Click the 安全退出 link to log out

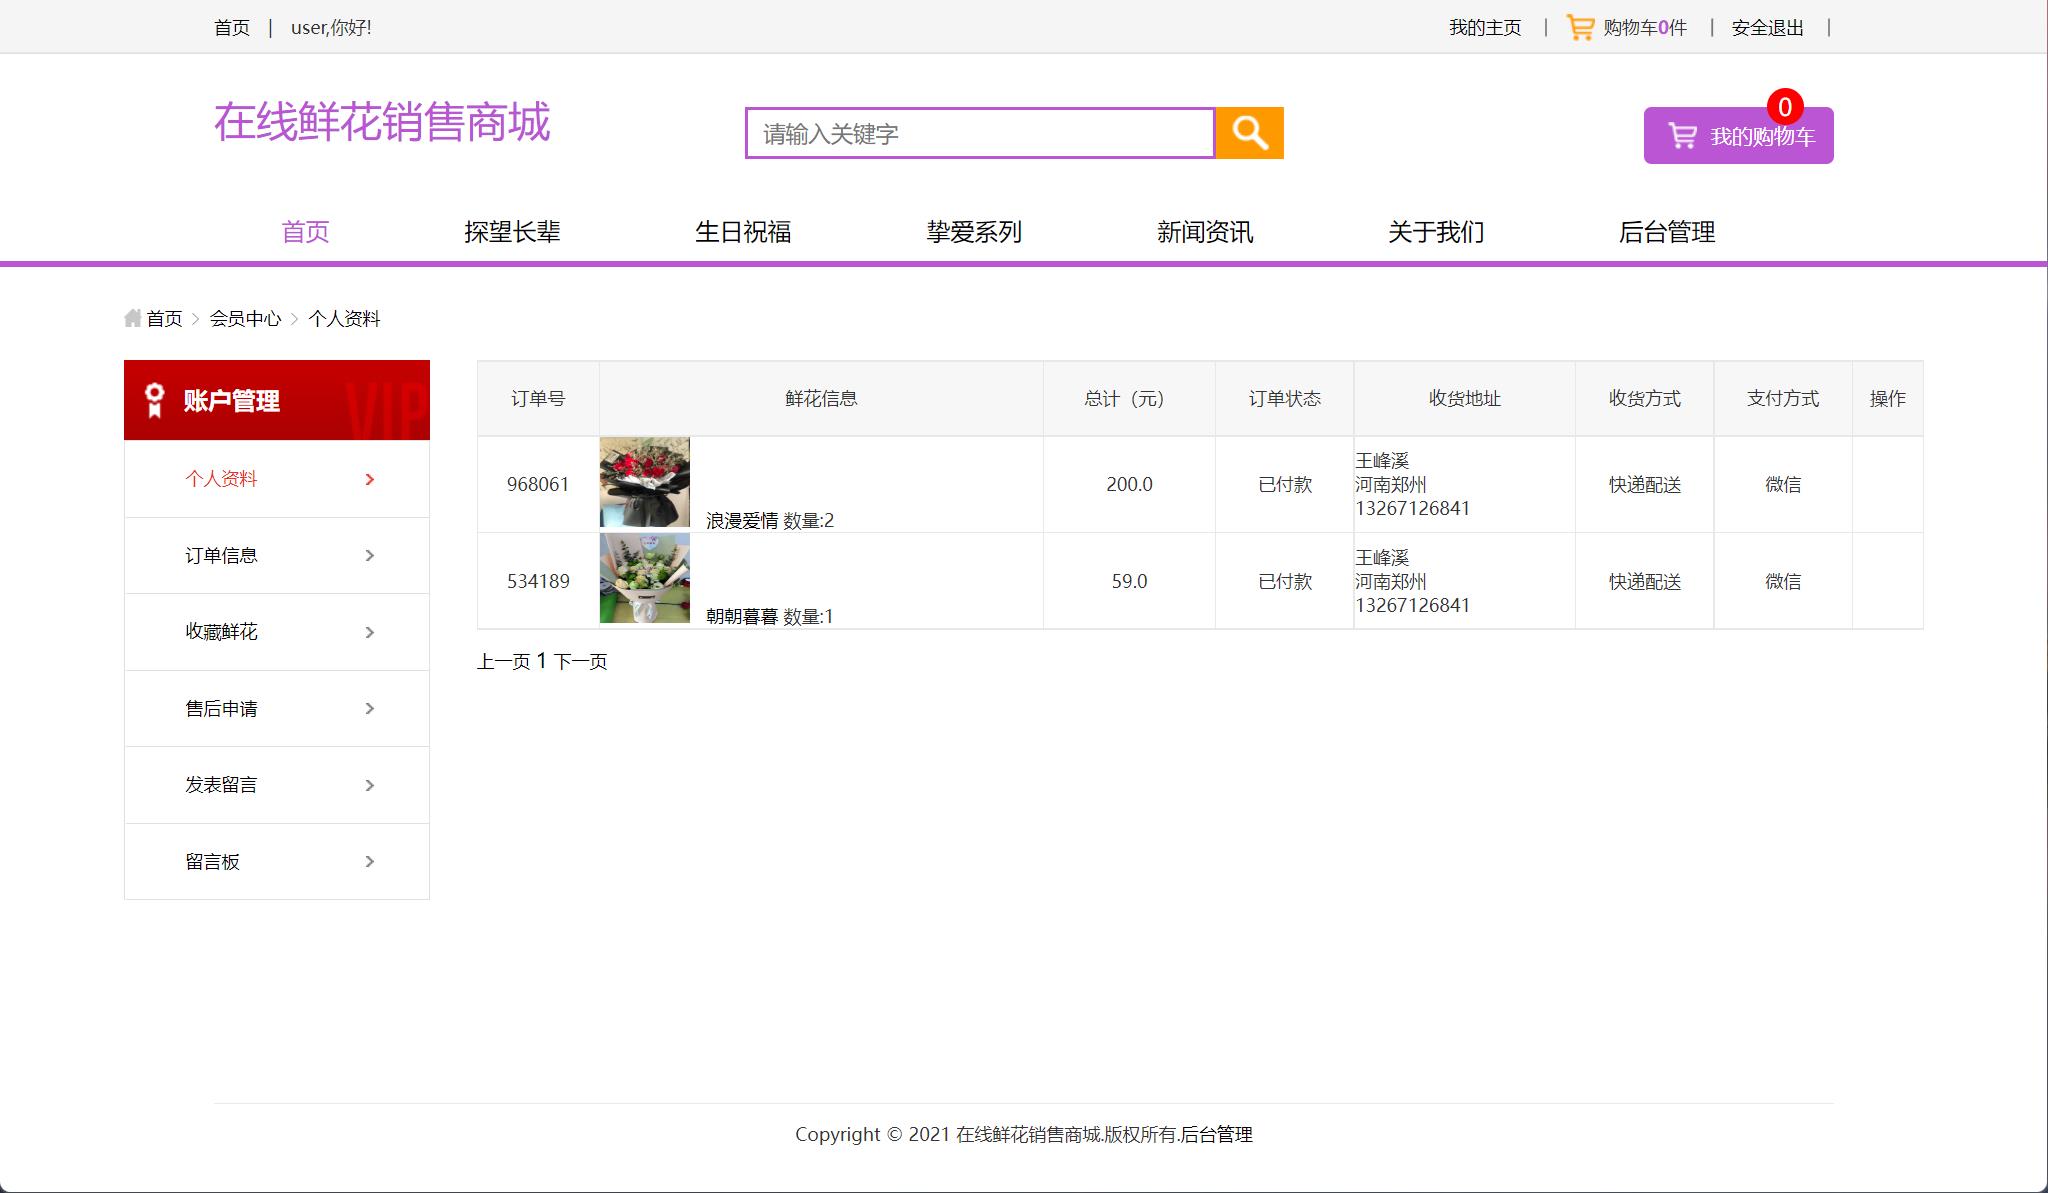[x=1767, y=27]
